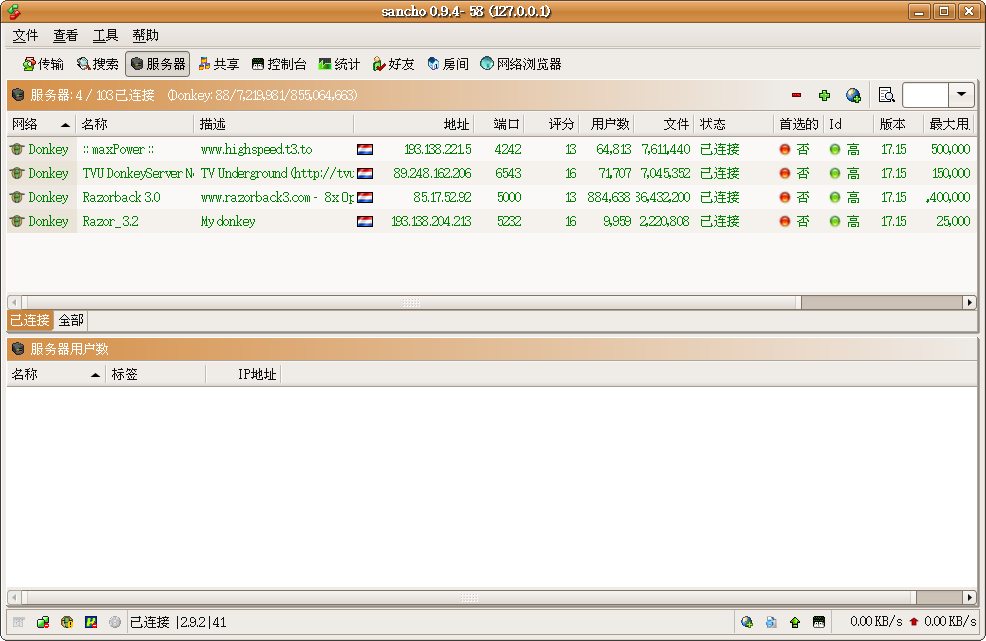This screenshot has height=641, width=986.
Task: Switch to the 已连接 connected tab
Action: [x=30, y=320]
